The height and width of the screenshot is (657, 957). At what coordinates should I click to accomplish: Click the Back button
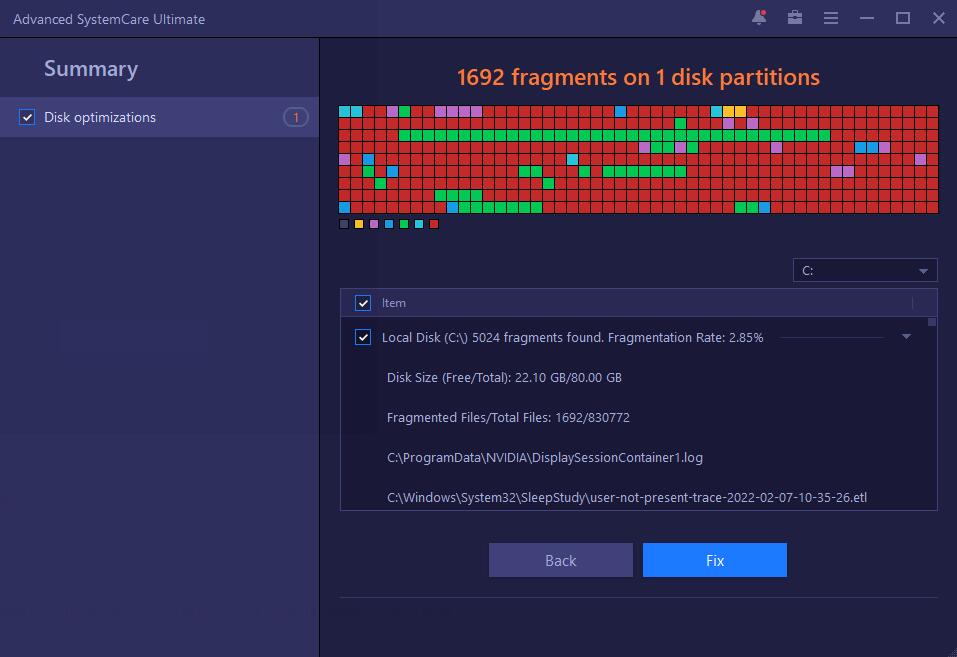(560, 560)
